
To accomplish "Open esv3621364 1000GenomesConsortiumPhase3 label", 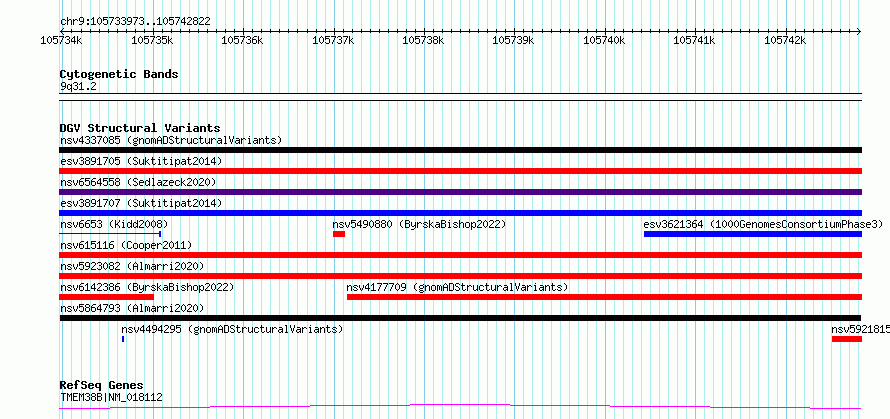I will (x=763, y=224).
